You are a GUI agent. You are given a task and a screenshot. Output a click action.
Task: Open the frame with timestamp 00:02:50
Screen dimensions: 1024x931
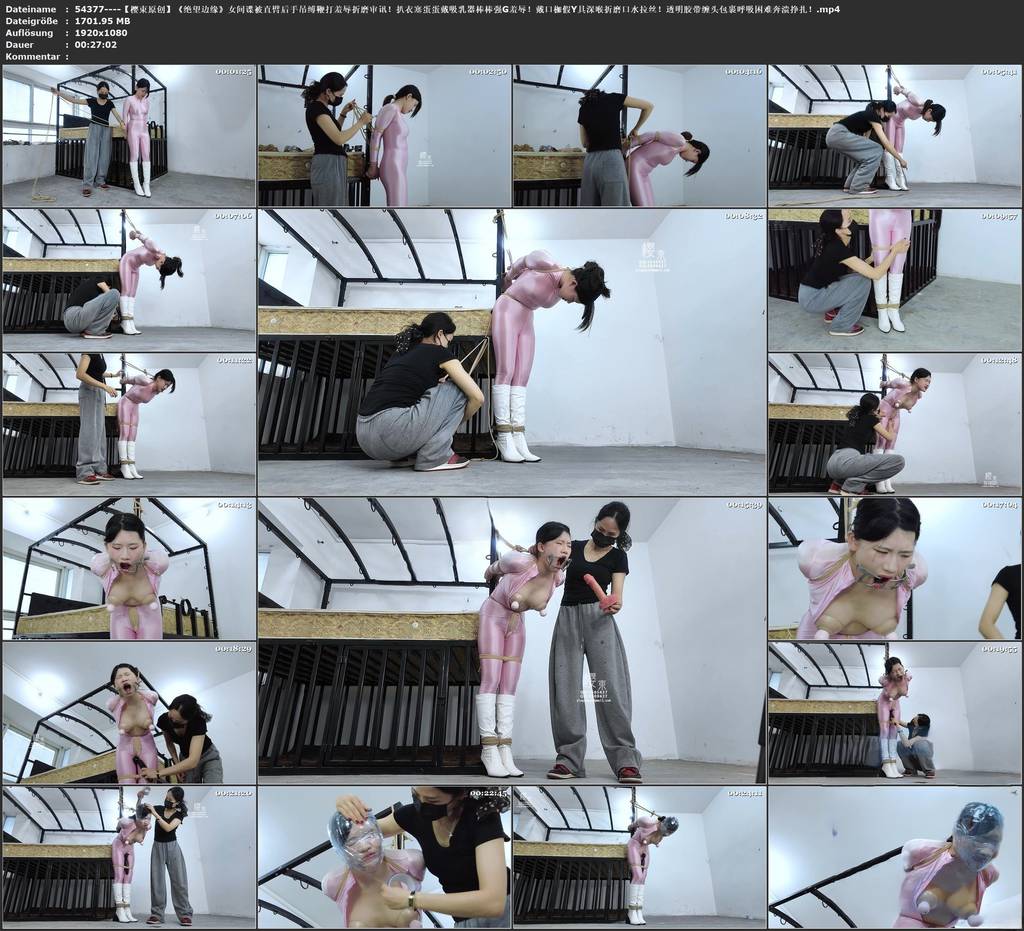(x=384, y=135)
